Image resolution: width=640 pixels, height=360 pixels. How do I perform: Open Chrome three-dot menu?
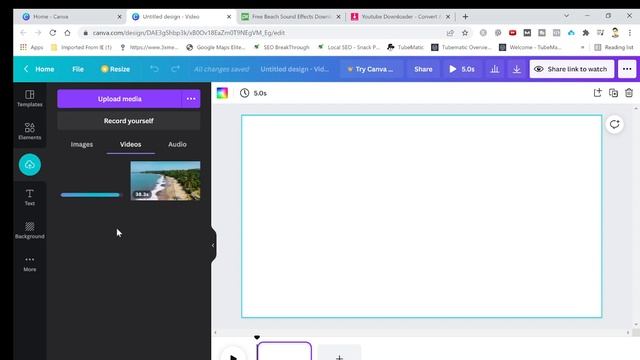click(x=630, y=33)
